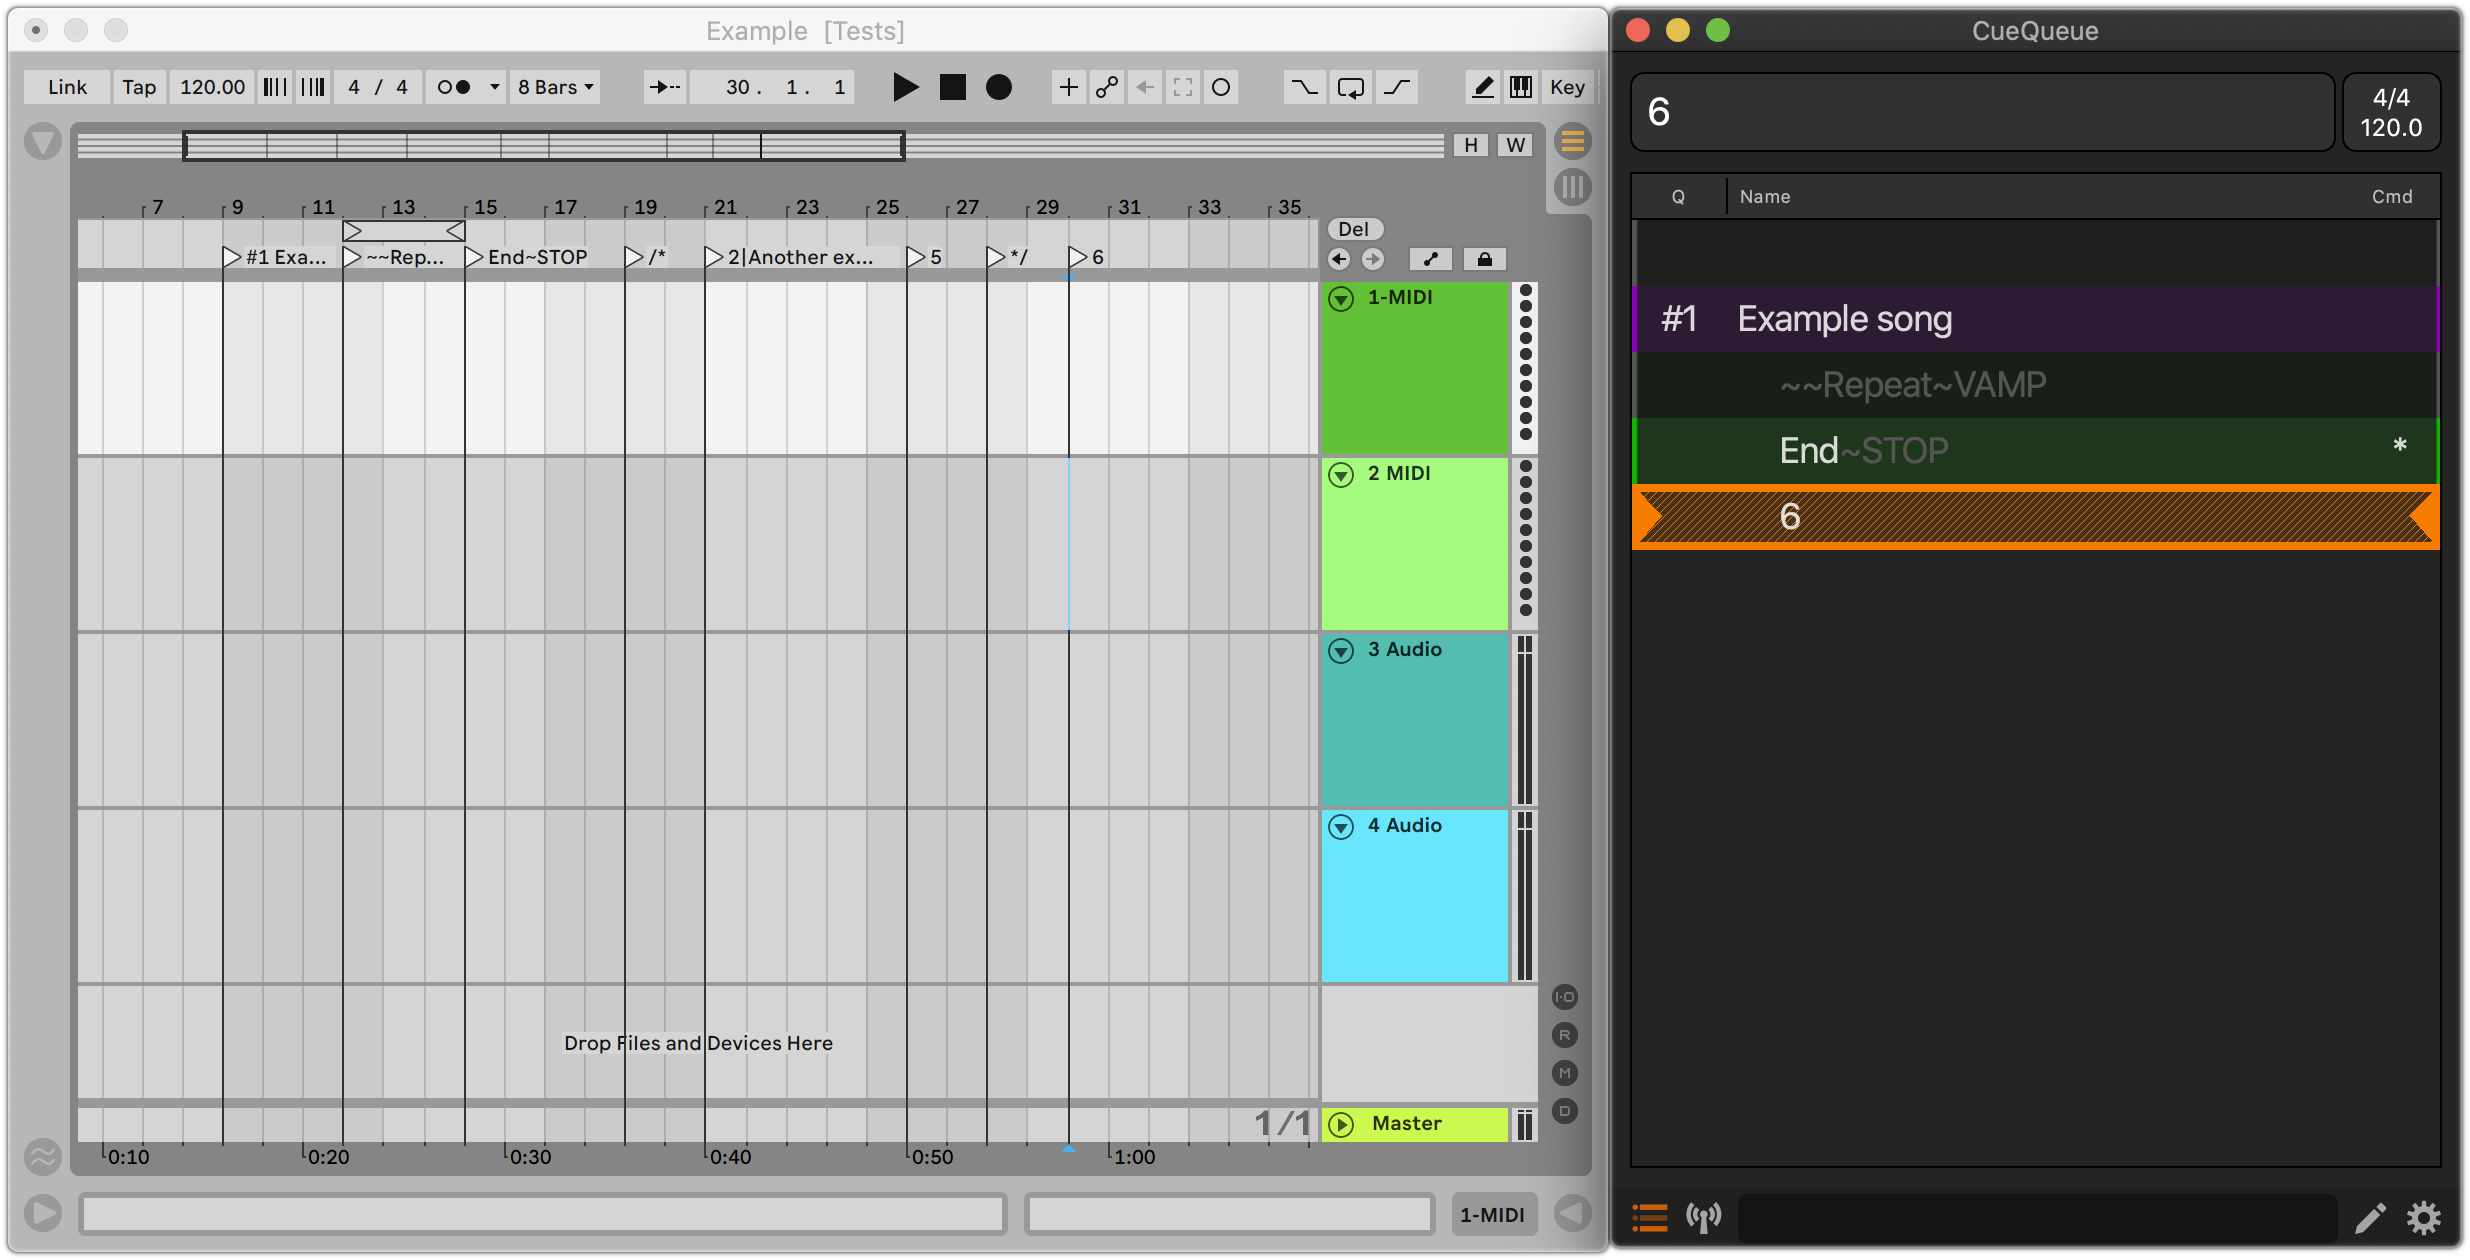Click the CueQueue broadcast antenna icon
This screenshot has height=1260, width=2470.
(x=1703, y=1218)
